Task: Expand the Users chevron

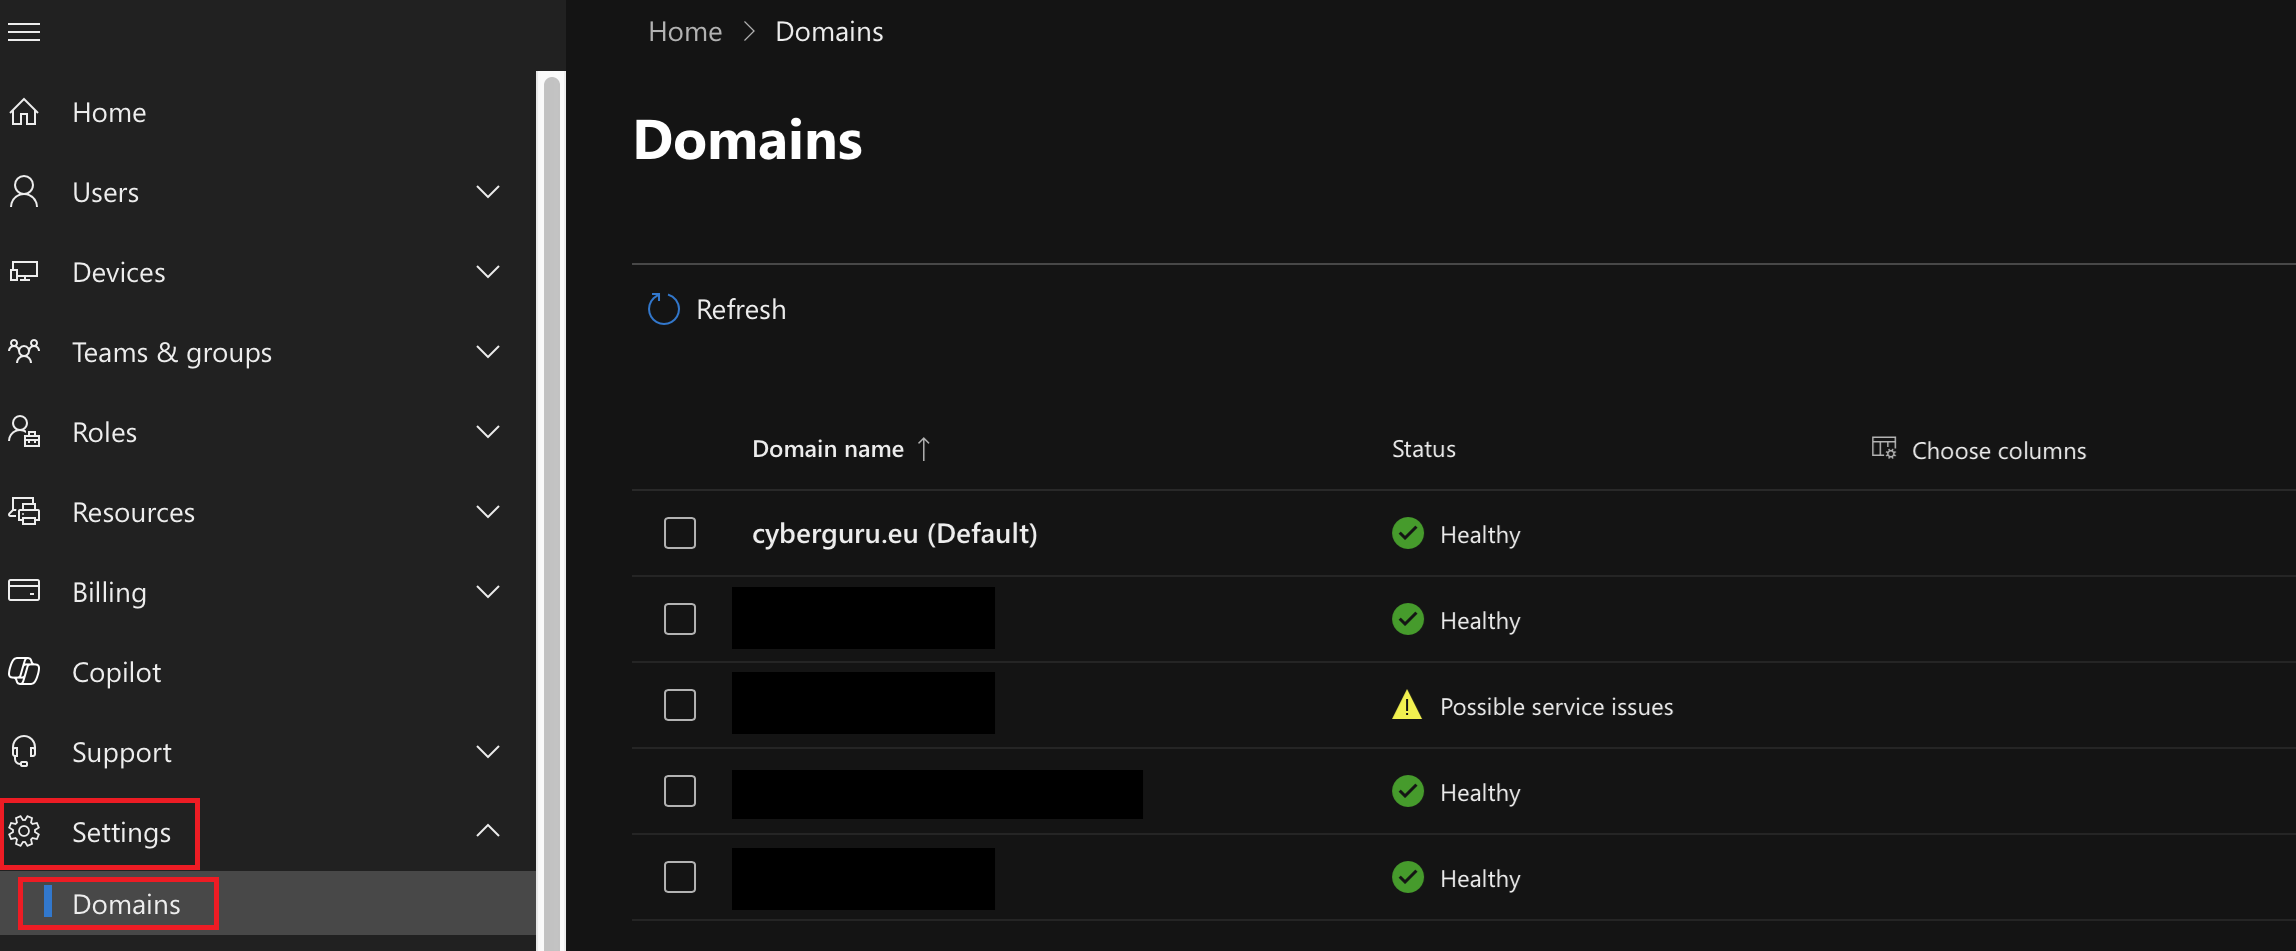Action: (x=488, y=192)
